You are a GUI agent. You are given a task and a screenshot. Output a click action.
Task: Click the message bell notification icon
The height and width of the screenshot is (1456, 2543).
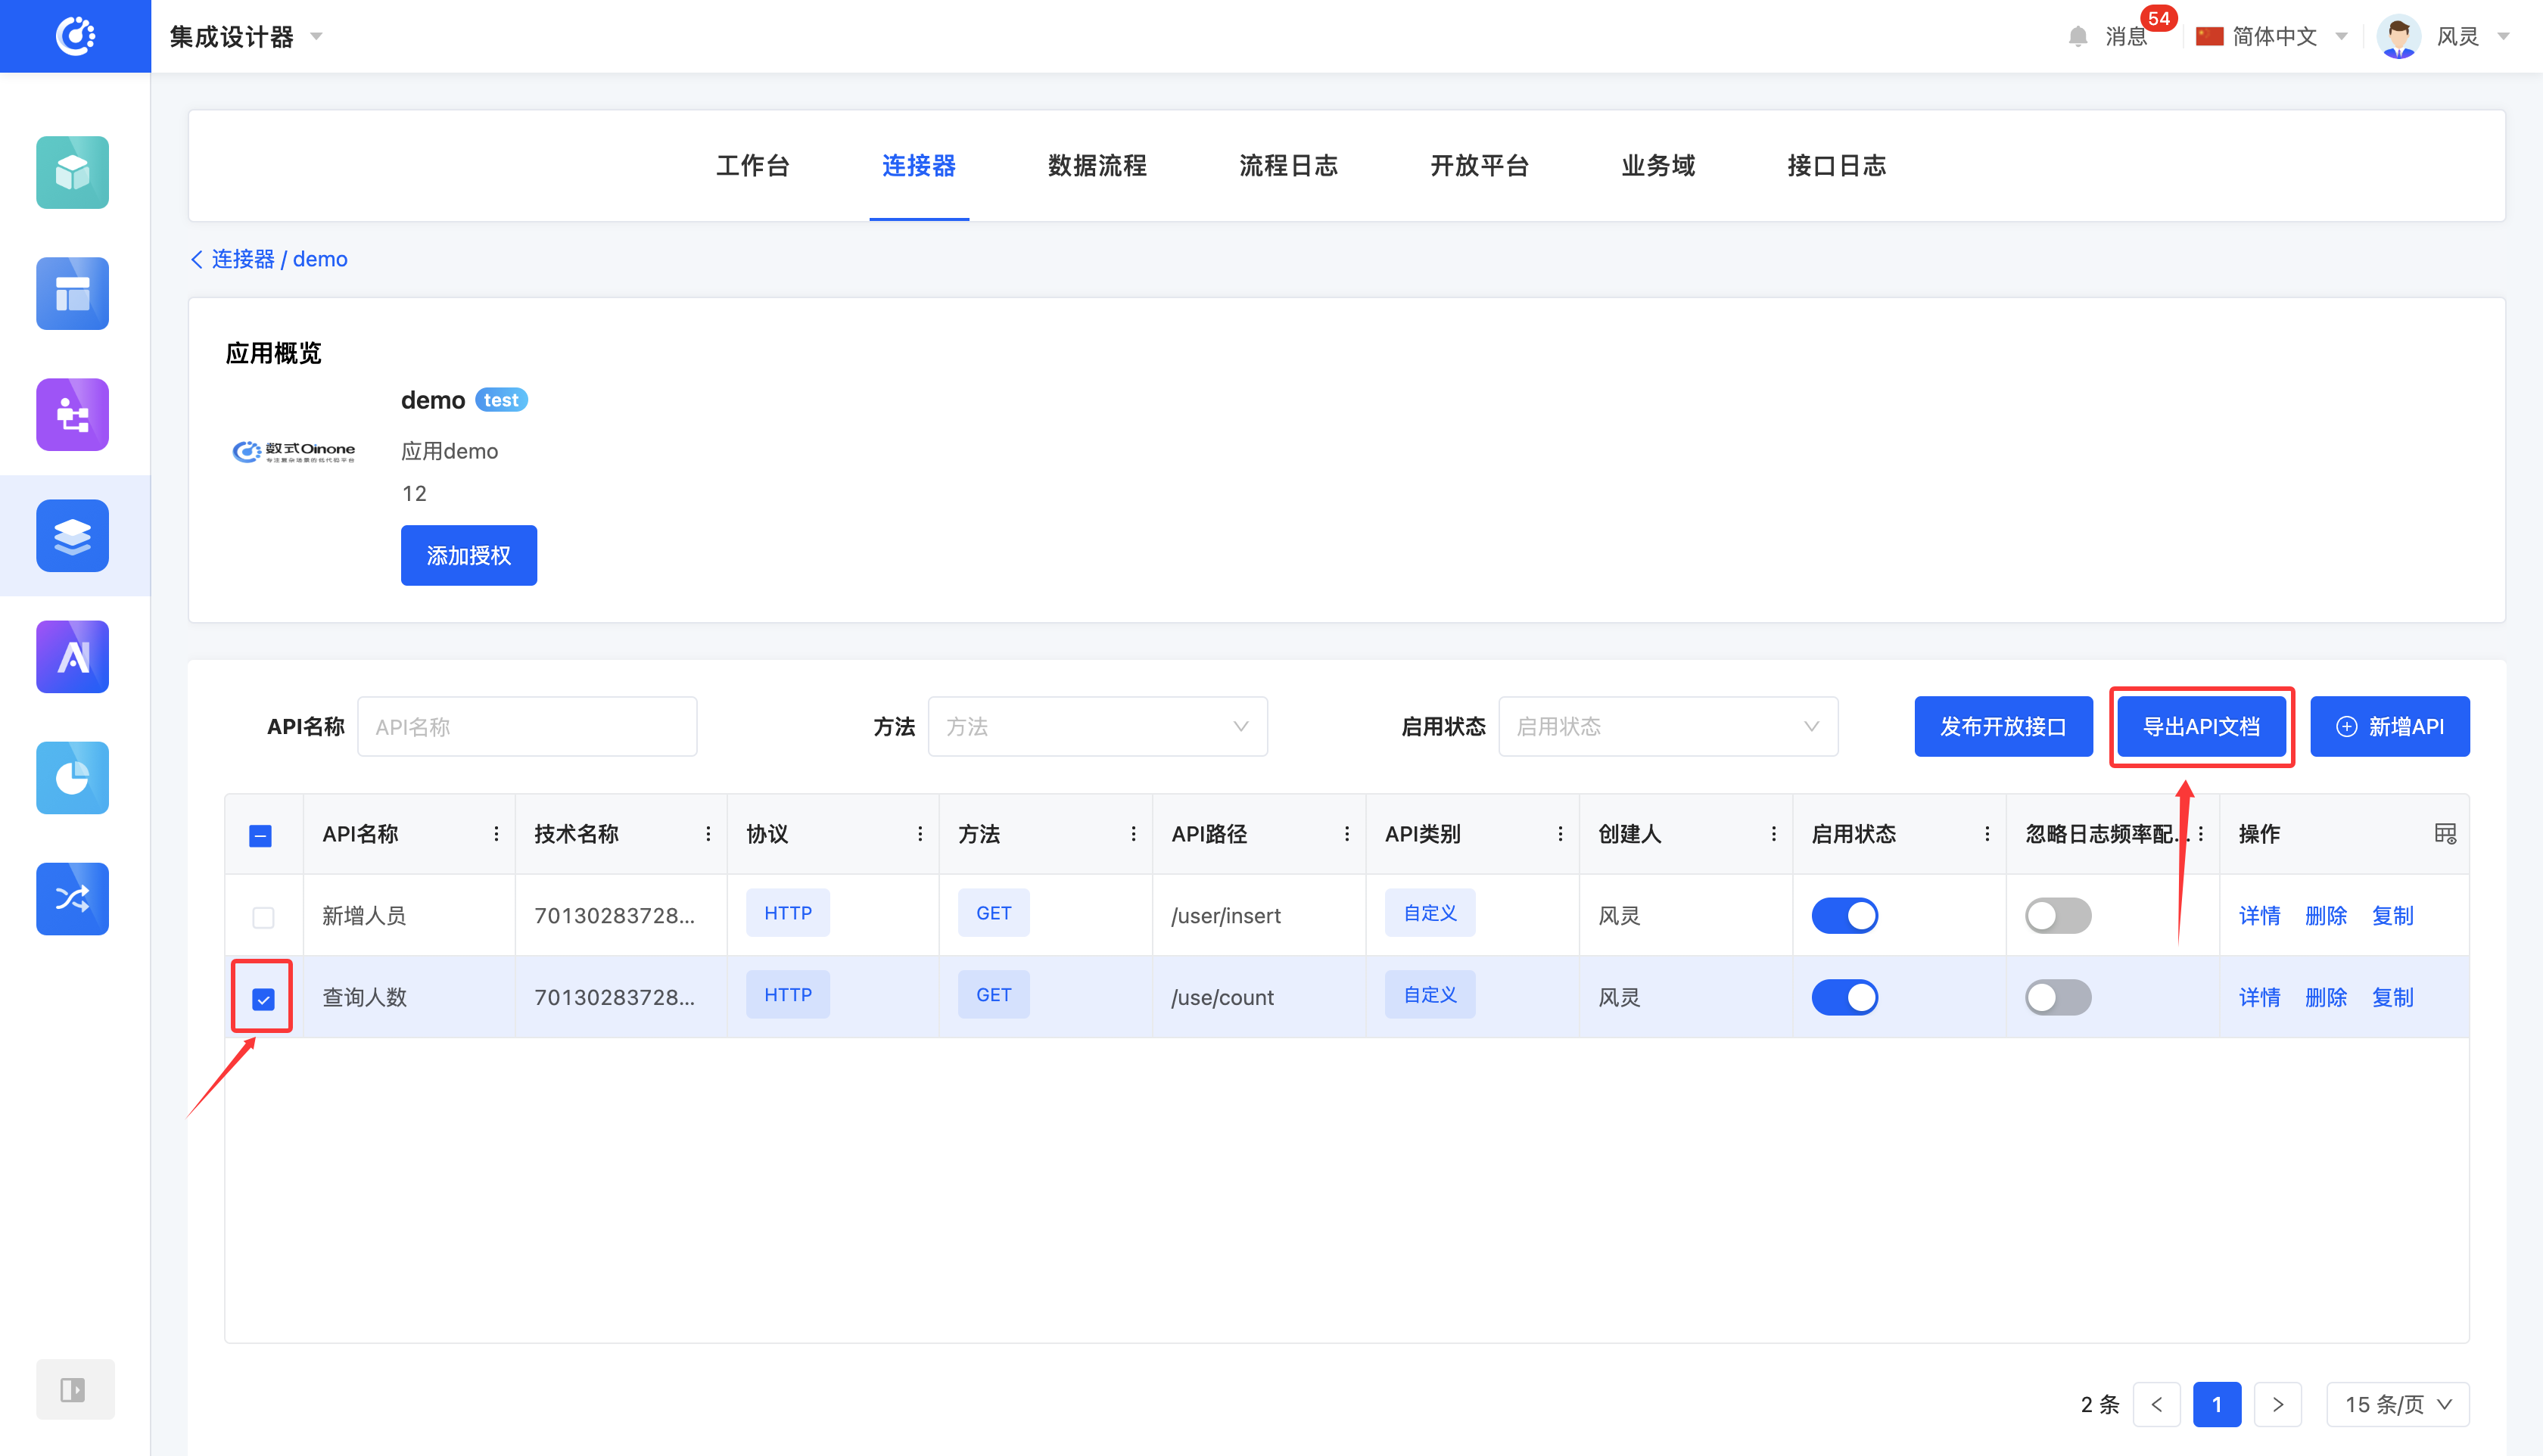(x=2077, y=37)
